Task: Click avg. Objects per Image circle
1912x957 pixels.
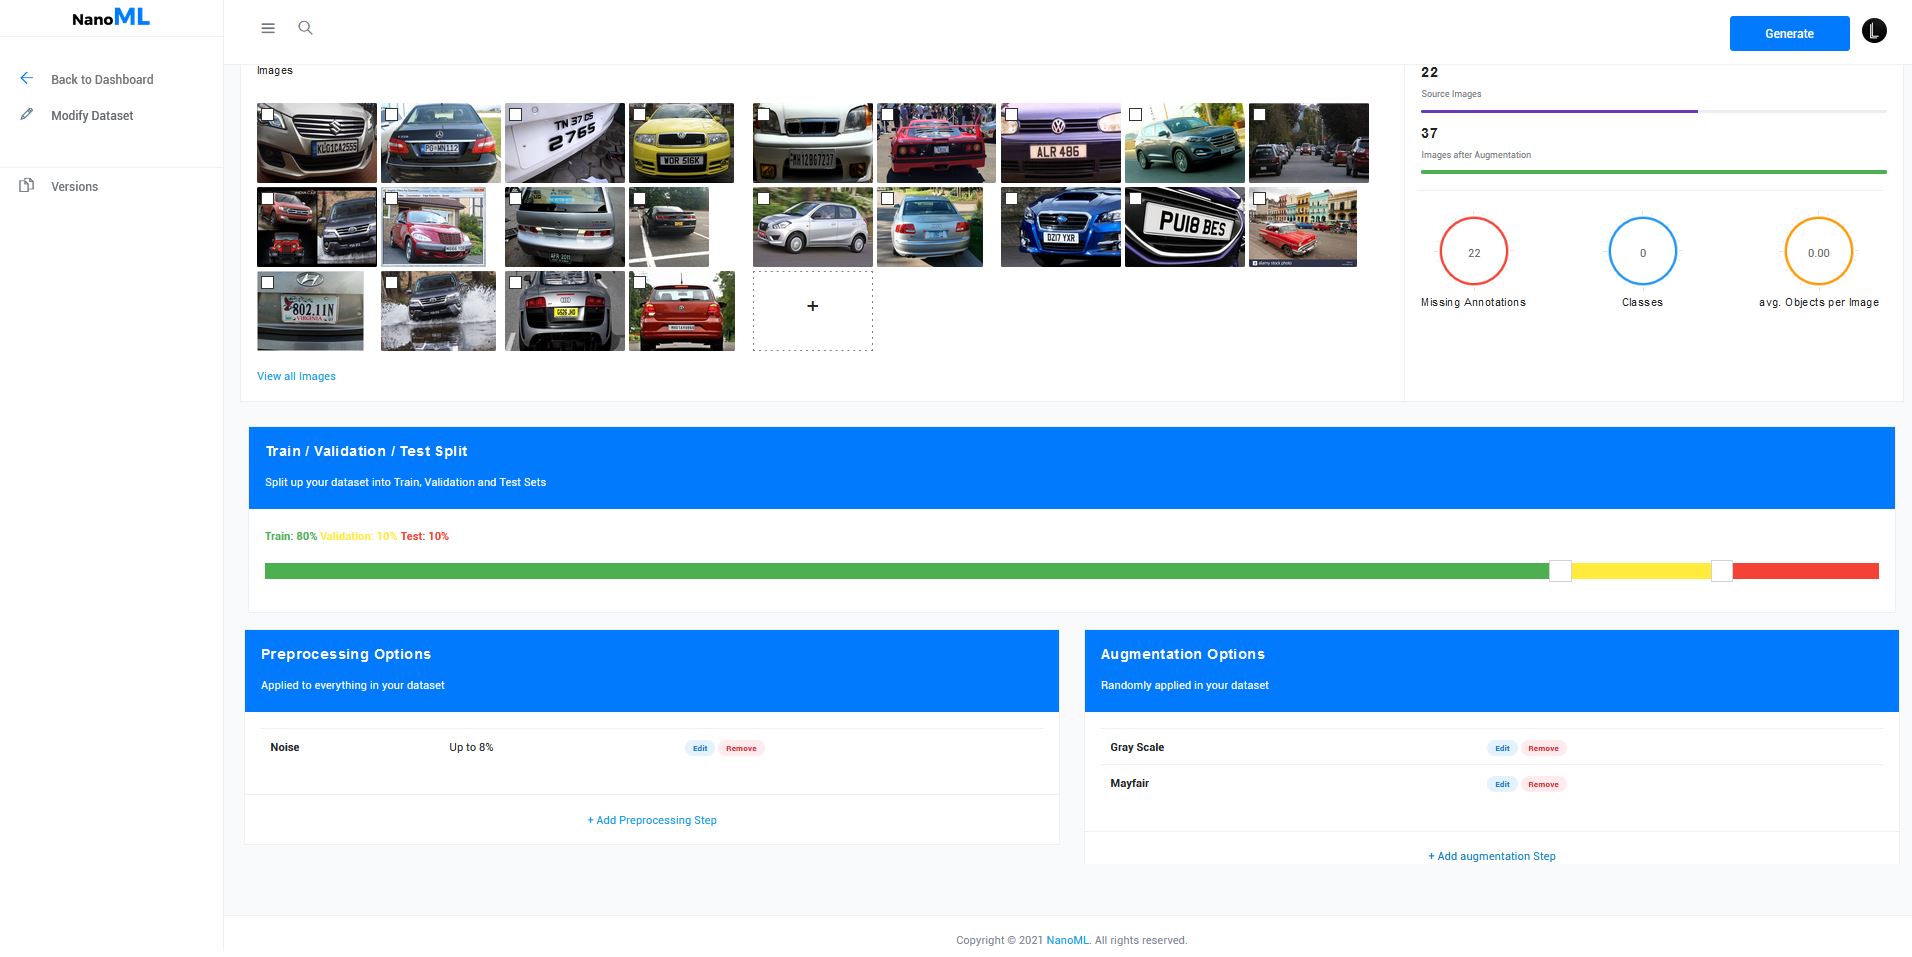Action: pyautogui.click(x=1818, y=252)
